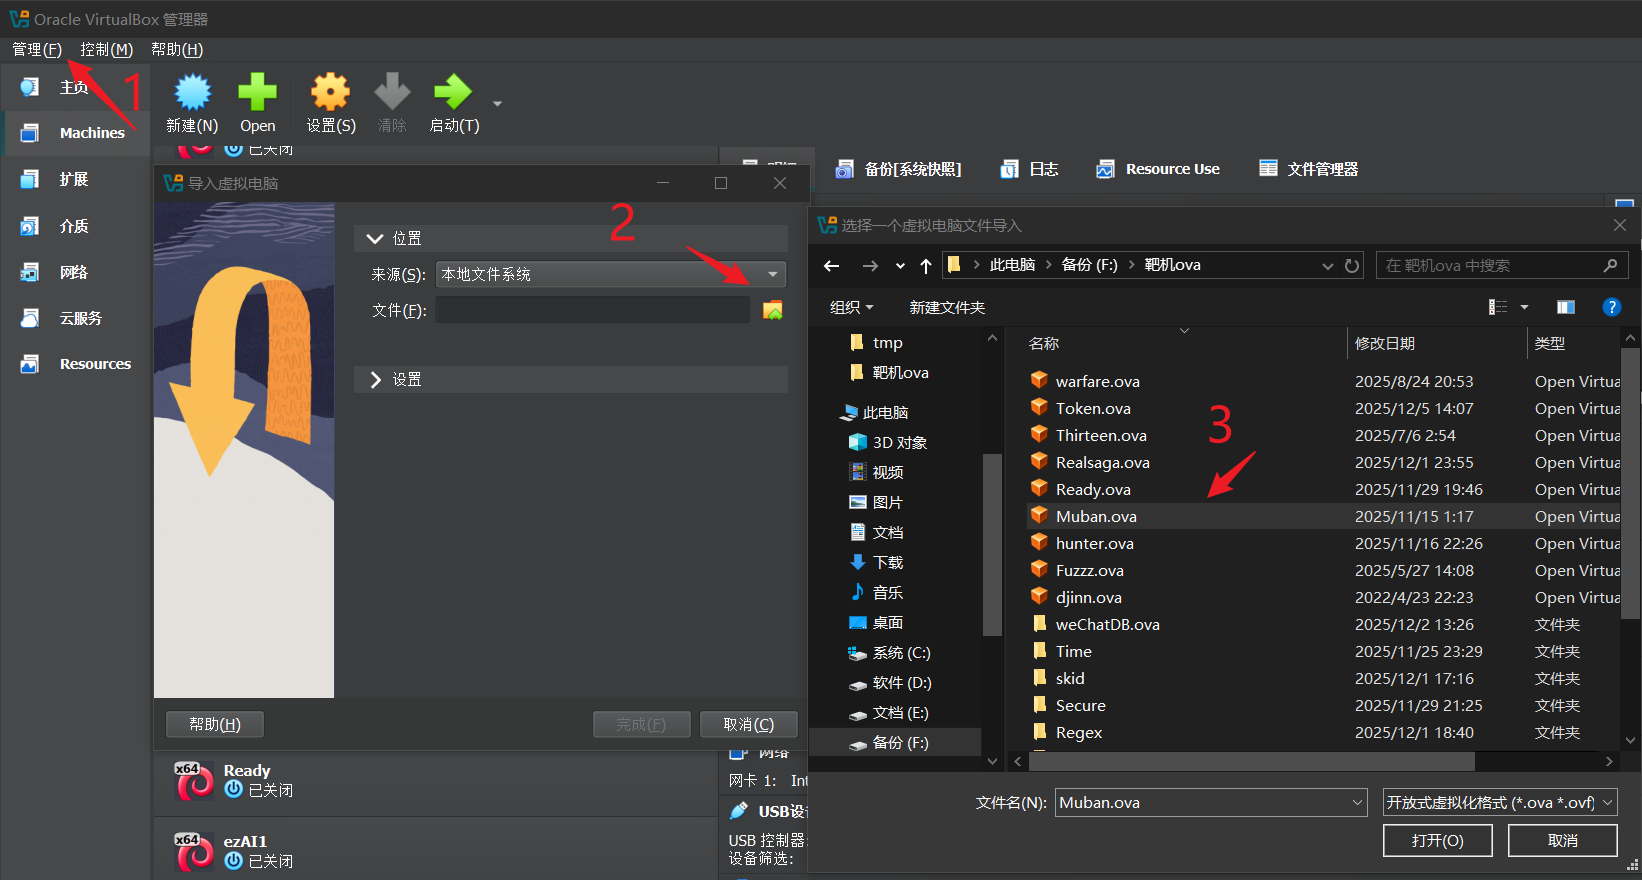Open the File Manager (文件管理器) tab
The height and width of the screenshot is (880, 1642).
click(x=1309, y=169)
